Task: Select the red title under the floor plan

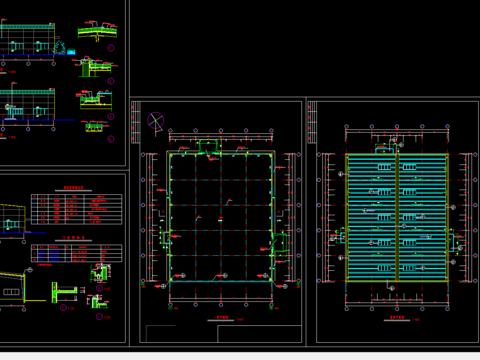Action: 221,317
